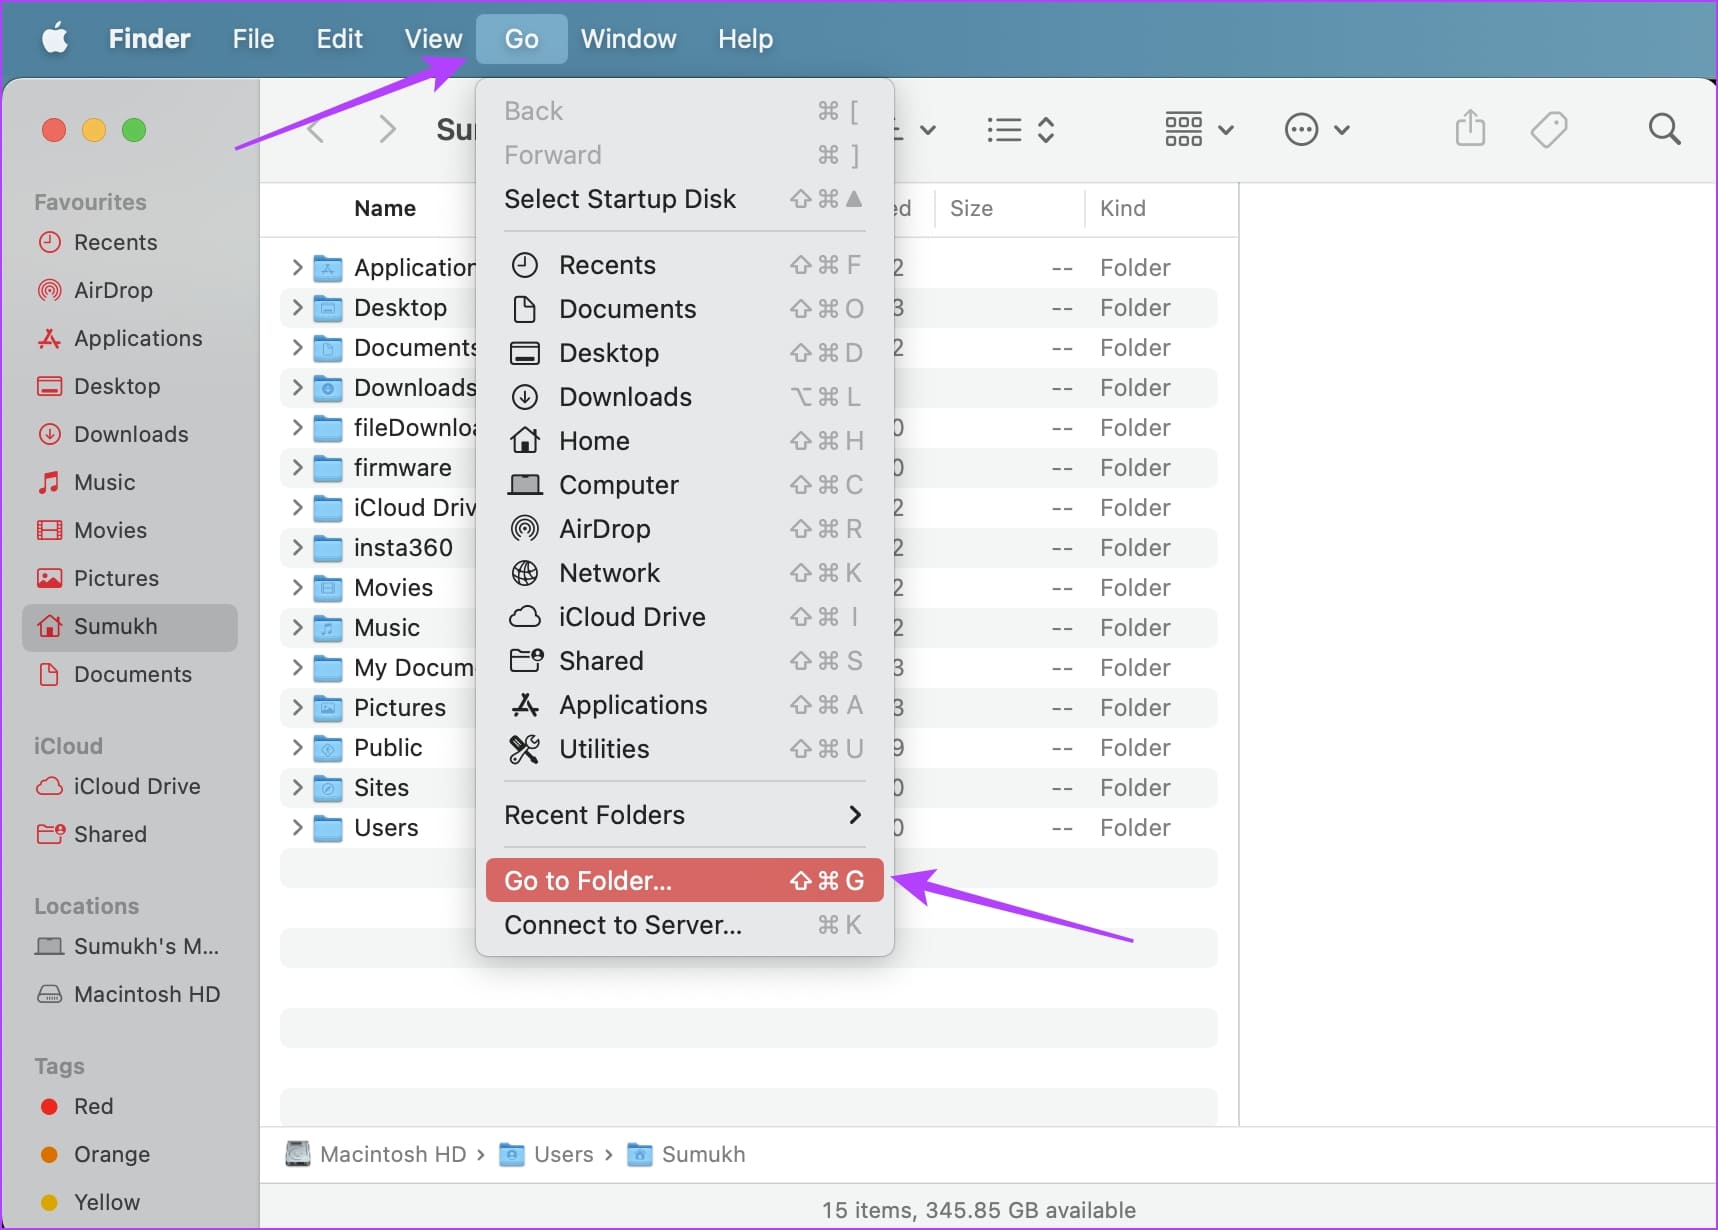Open the Edit menu
Image resolution: width=1718 pixels, height=1230 pixels.
click(339, 39)
